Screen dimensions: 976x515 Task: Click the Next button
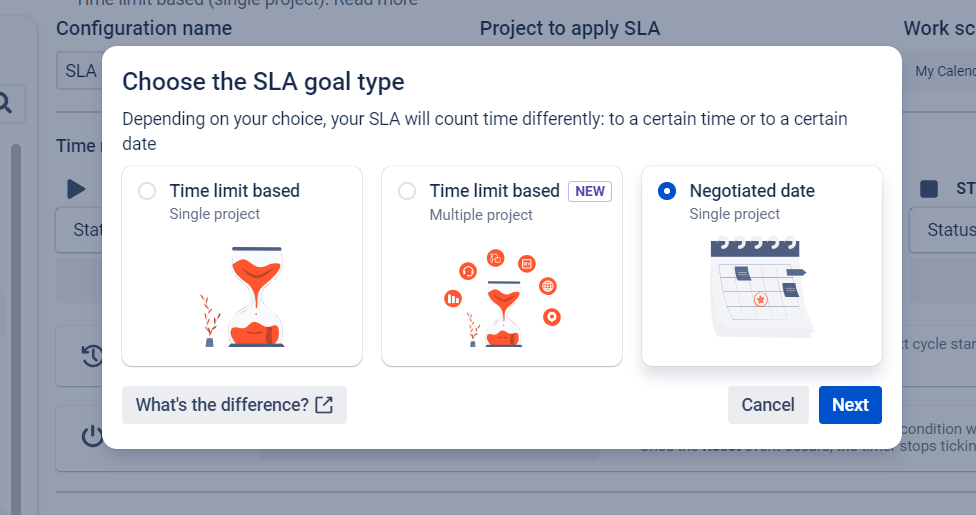[850, 405]
